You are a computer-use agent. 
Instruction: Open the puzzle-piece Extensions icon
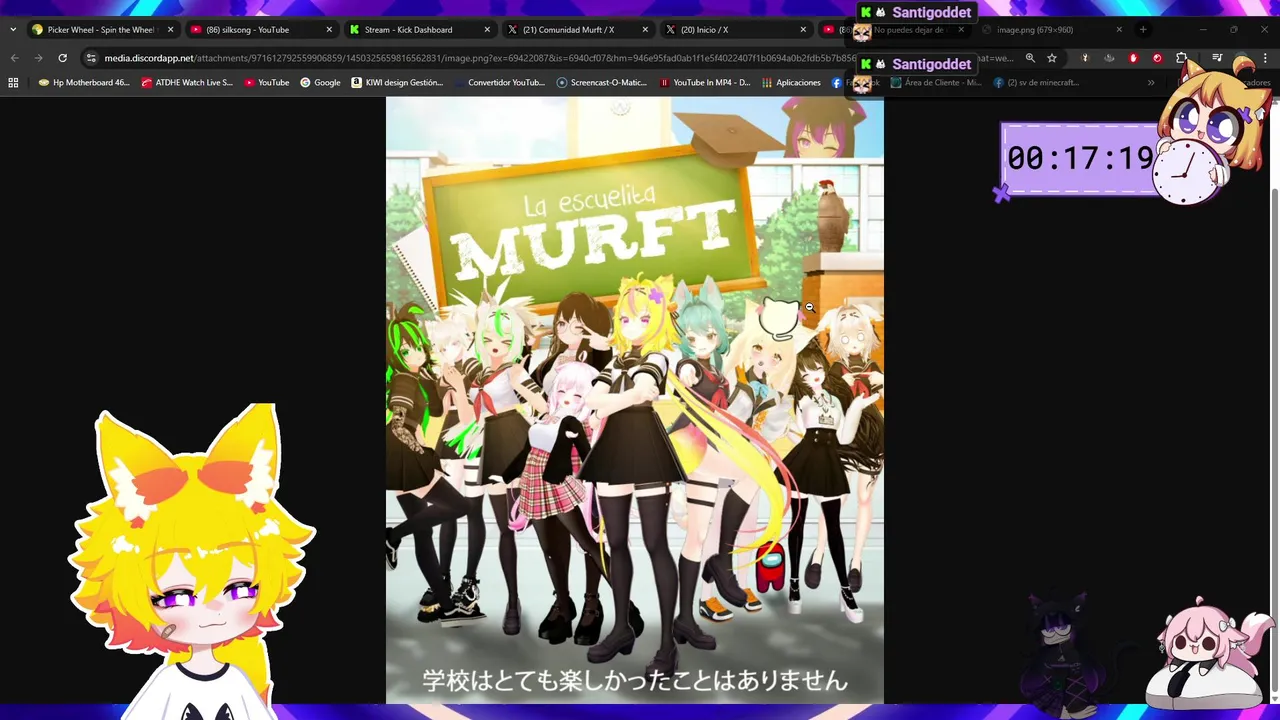pos(1182,58)
